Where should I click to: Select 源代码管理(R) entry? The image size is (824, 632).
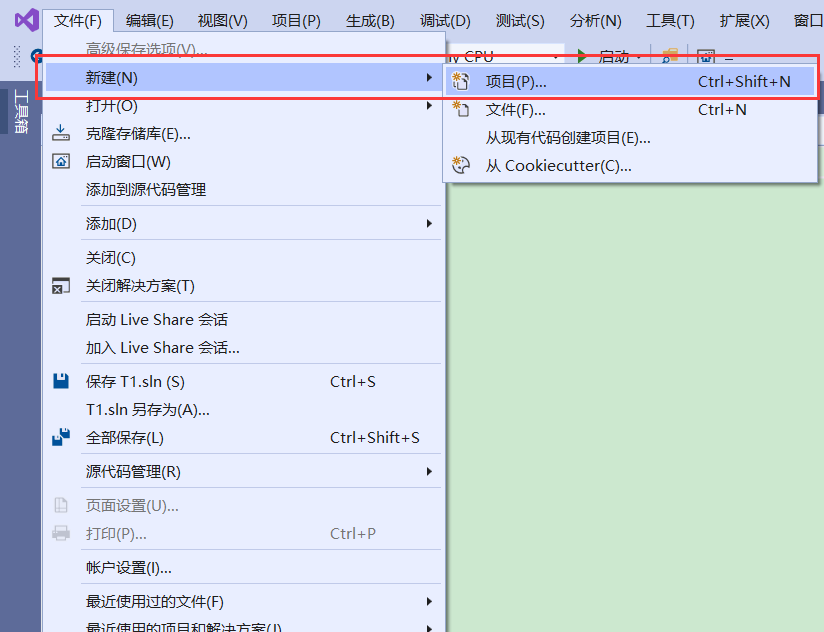[x=243, y=472]
